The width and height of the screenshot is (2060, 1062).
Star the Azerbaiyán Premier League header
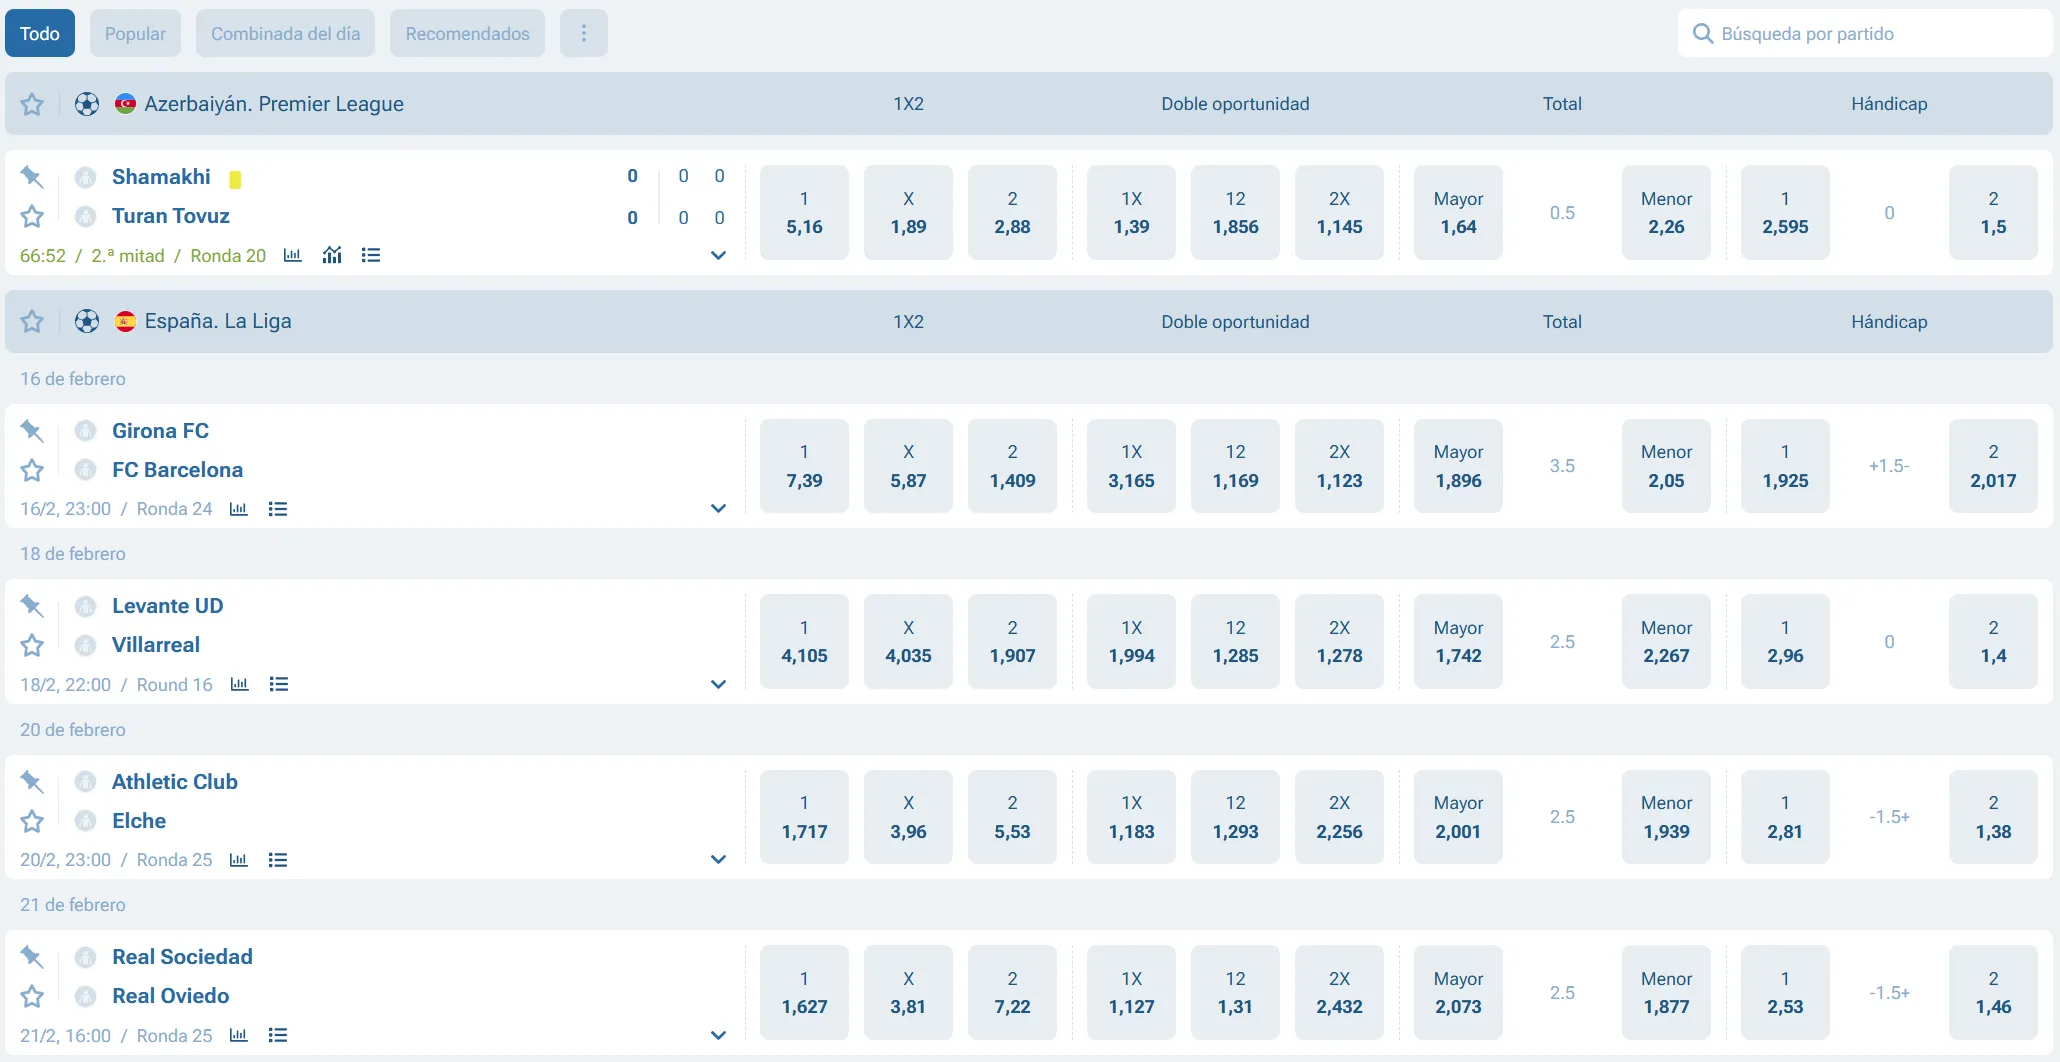click(31, 103)
